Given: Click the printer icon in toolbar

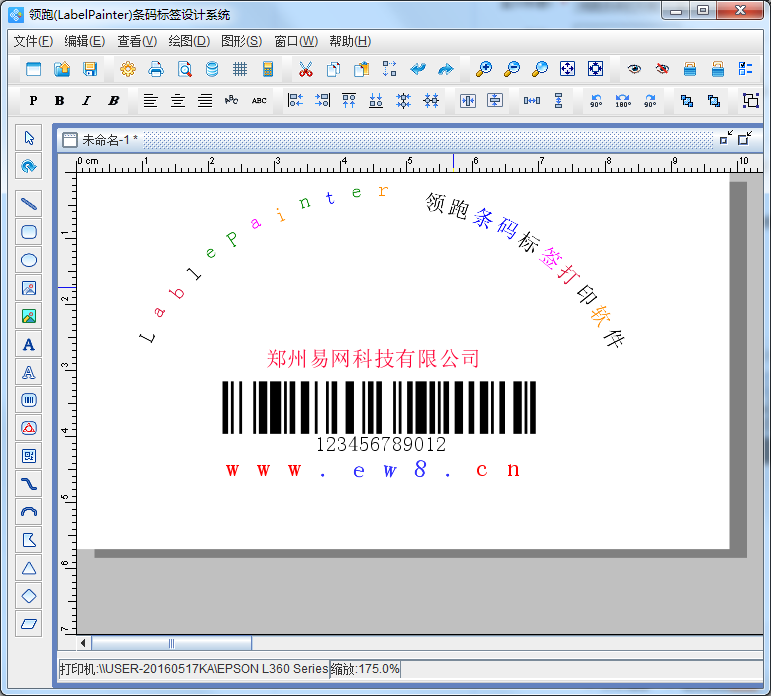Looking at the screenshot, I should 156,69.
